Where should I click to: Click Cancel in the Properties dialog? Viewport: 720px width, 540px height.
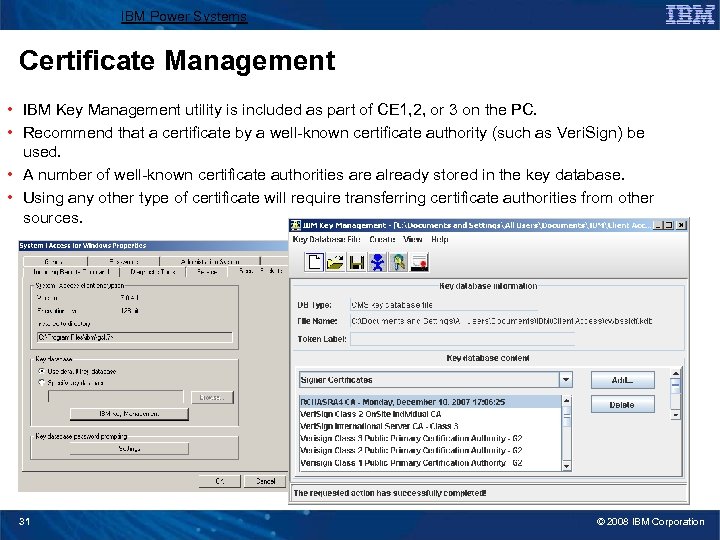(x=265, y=481)
